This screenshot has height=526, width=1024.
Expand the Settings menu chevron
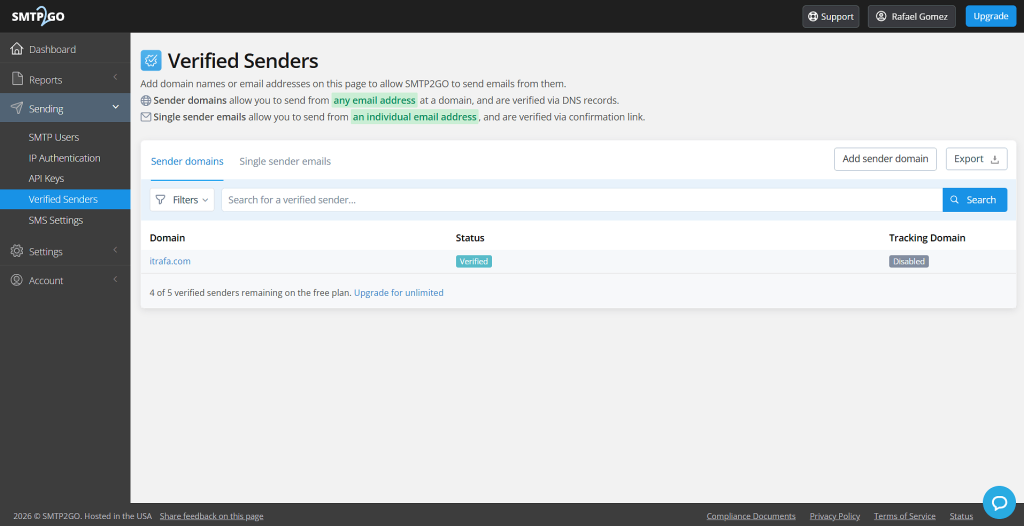(x=115, y=250)
